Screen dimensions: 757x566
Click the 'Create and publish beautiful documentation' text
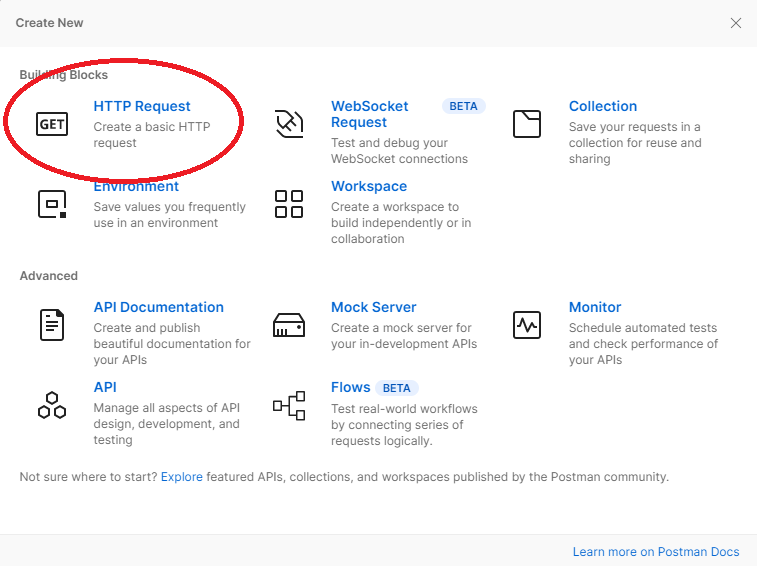tap(172, 344)
